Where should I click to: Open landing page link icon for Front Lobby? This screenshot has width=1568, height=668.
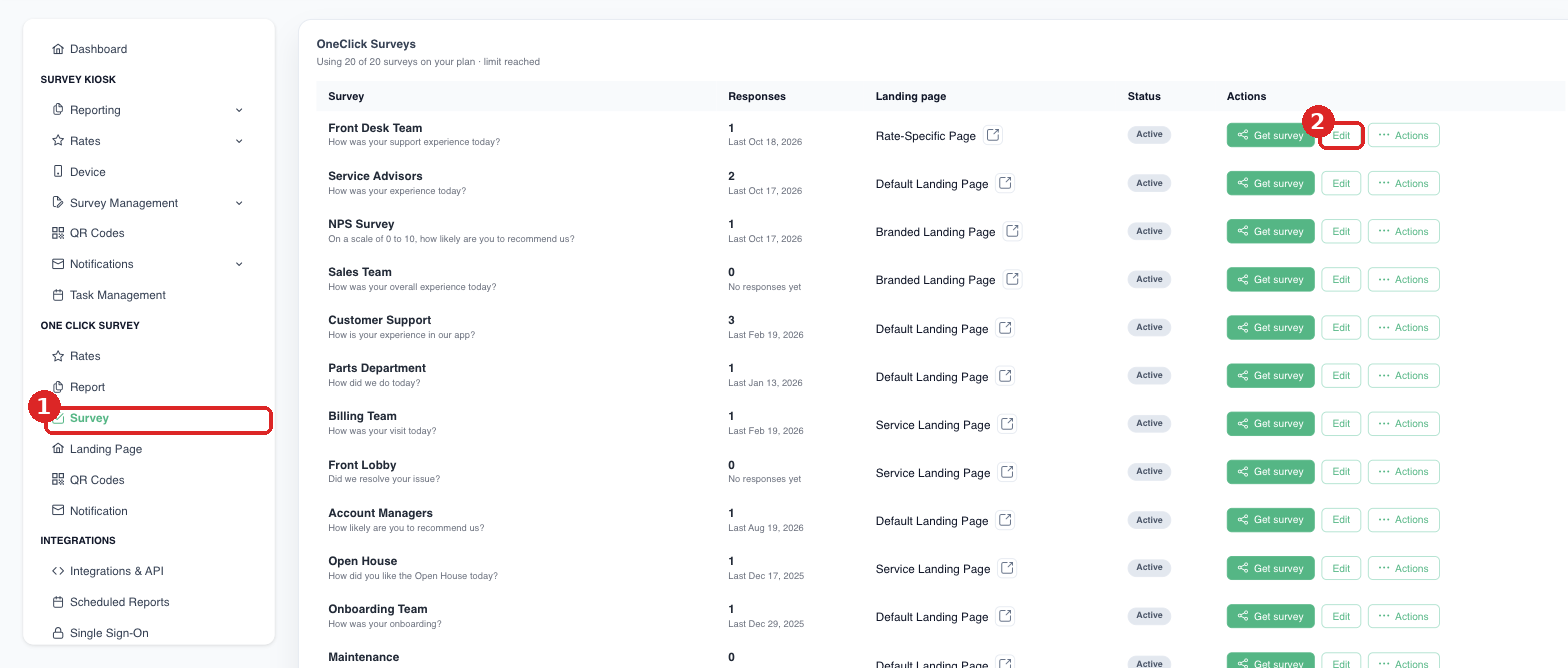point(1008,472)
